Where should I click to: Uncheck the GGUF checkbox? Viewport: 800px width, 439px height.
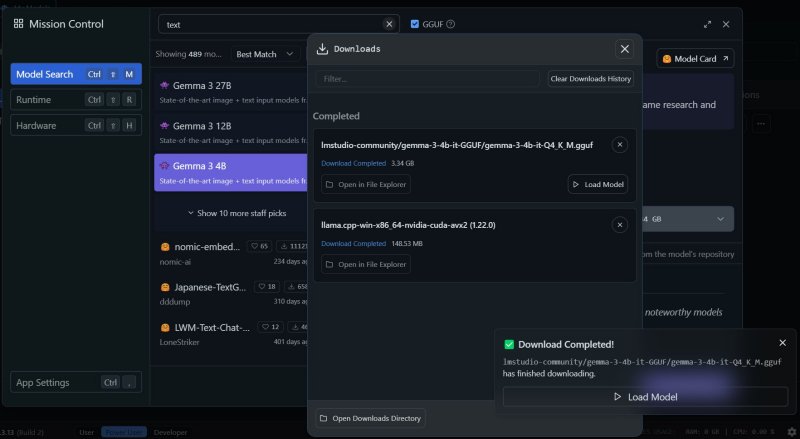(416, 24)
